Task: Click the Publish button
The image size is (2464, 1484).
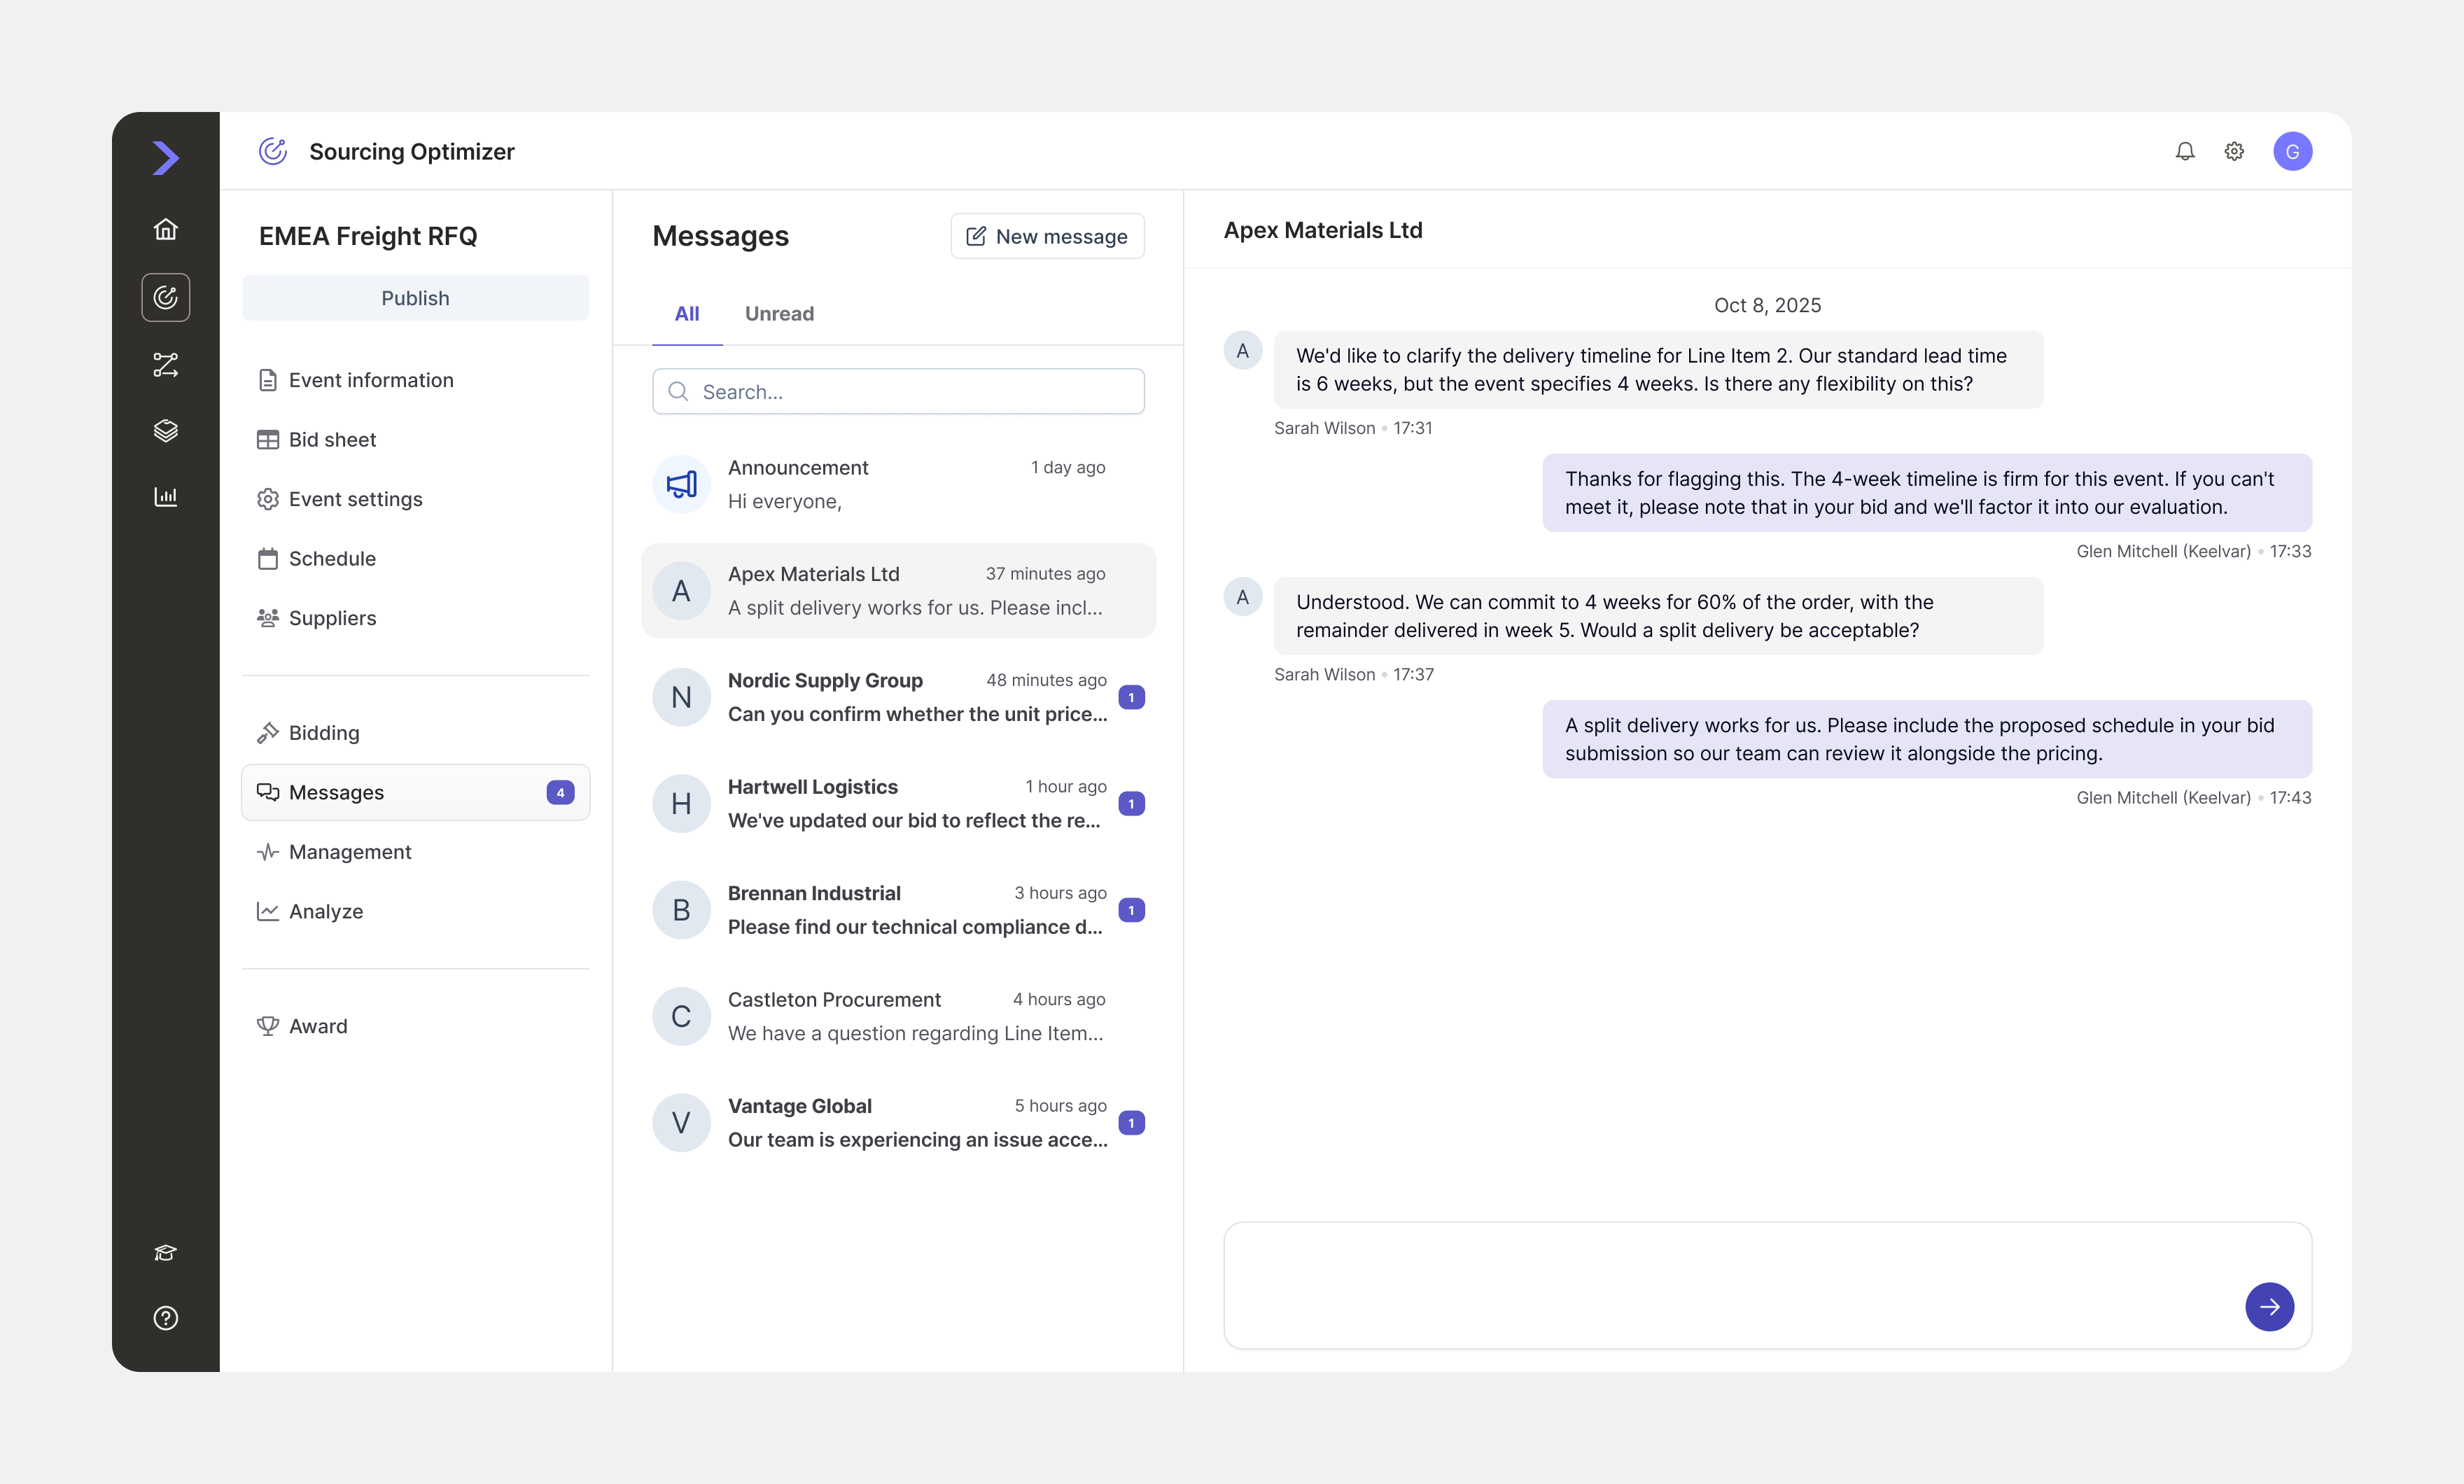Action: [415, 298]
